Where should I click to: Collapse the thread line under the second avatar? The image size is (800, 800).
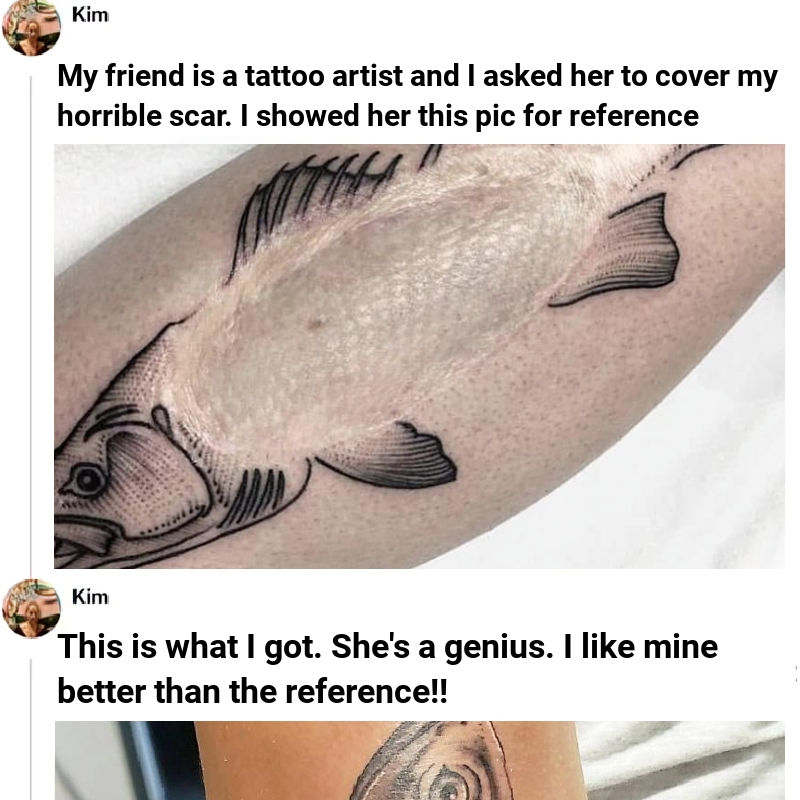pos(31,730)
